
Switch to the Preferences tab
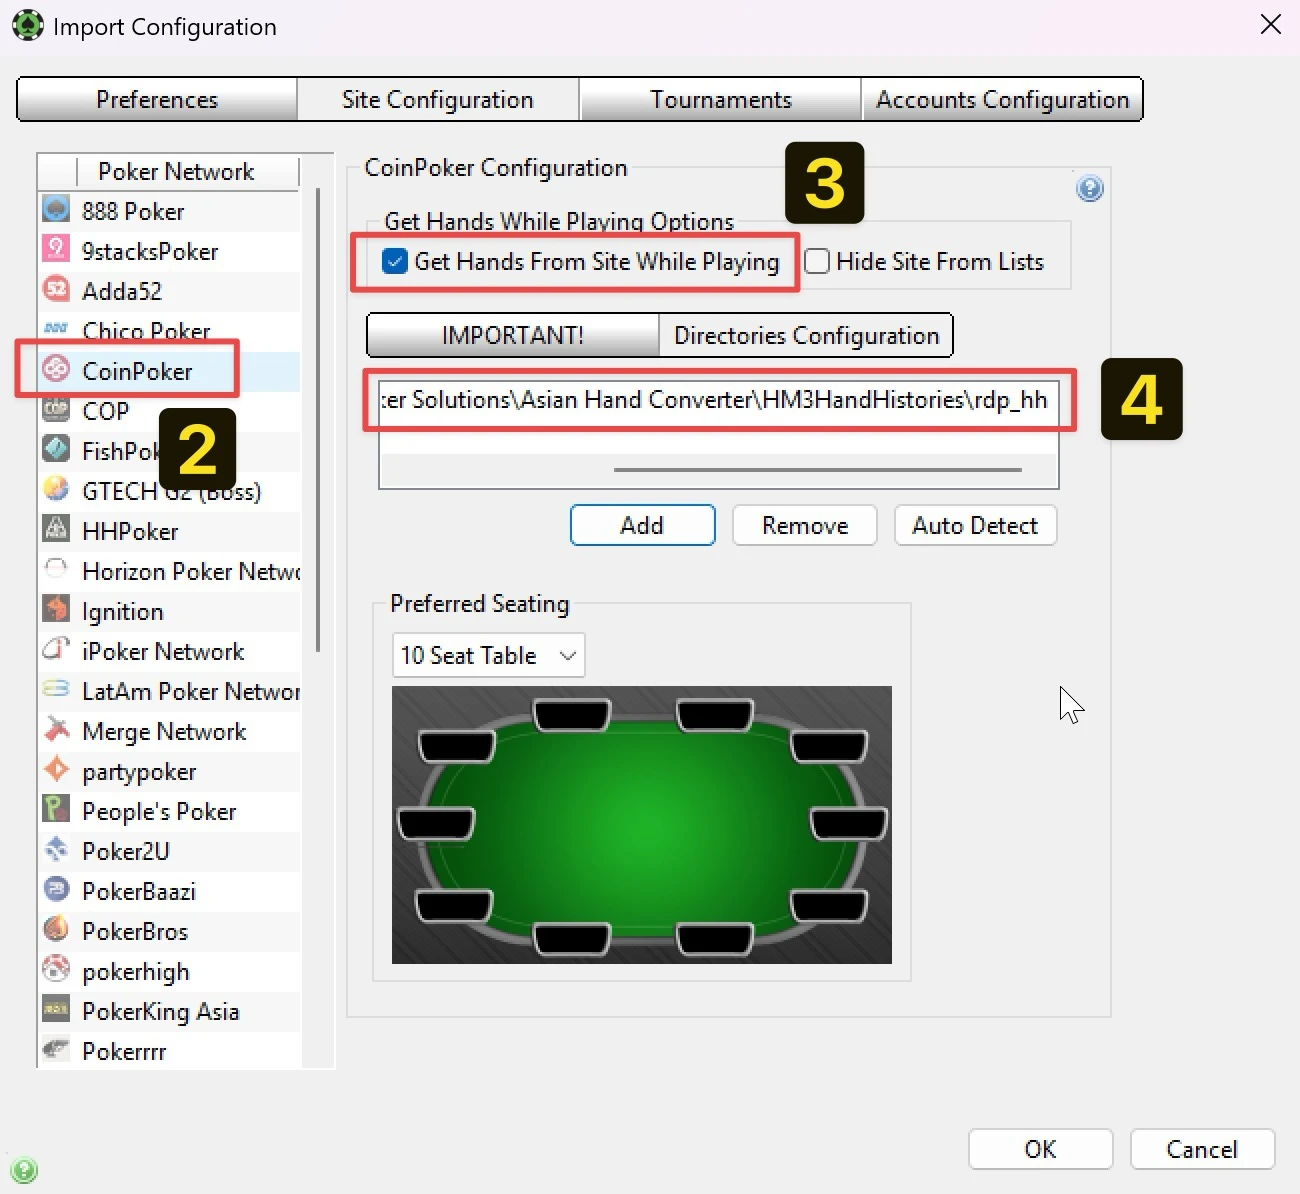[157, 100]
